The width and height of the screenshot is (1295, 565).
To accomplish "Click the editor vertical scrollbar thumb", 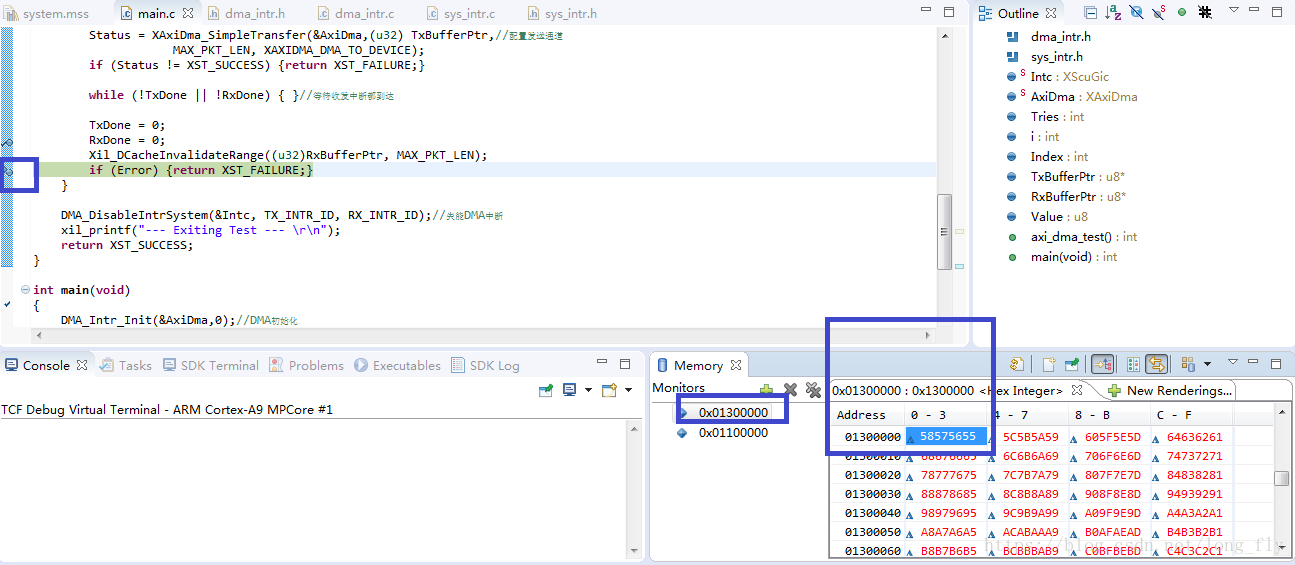I will tap(944, 231).
